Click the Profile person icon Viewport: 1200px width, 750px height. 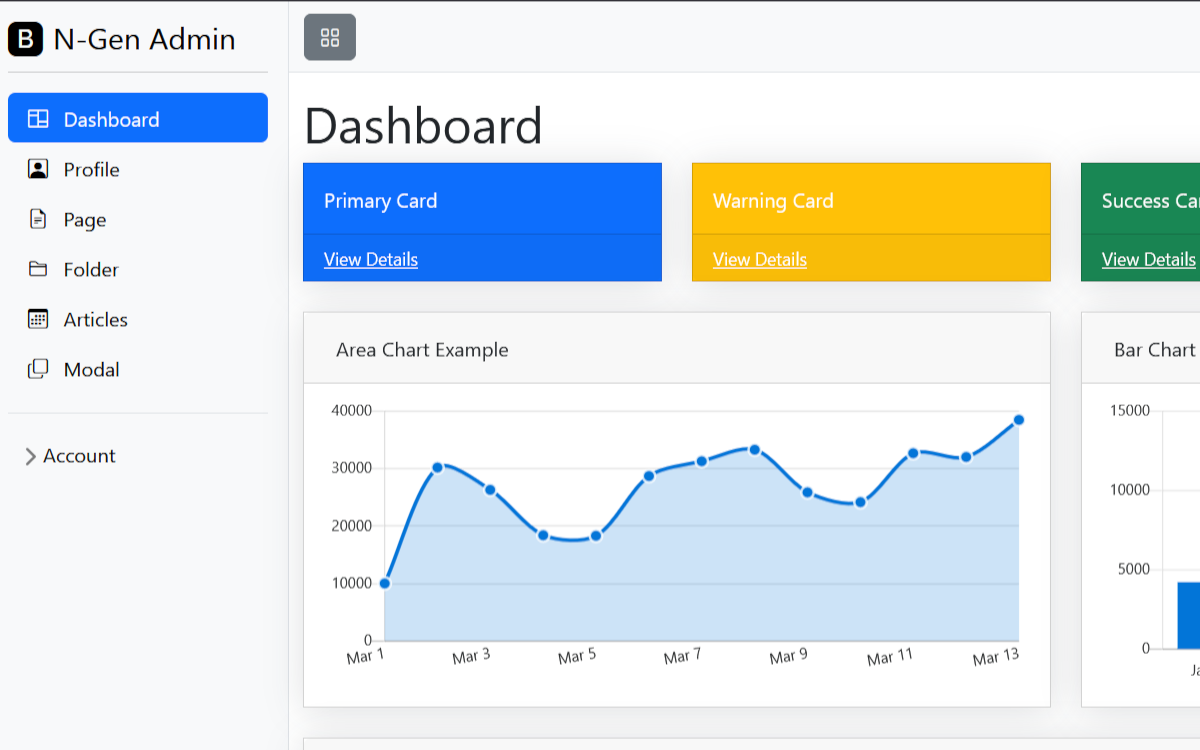38,169
